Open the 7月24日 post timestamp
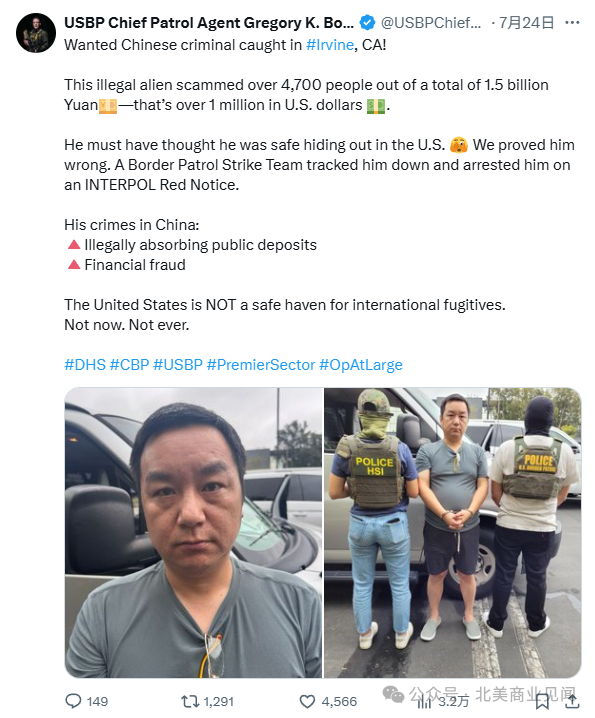 coord(527,22)
